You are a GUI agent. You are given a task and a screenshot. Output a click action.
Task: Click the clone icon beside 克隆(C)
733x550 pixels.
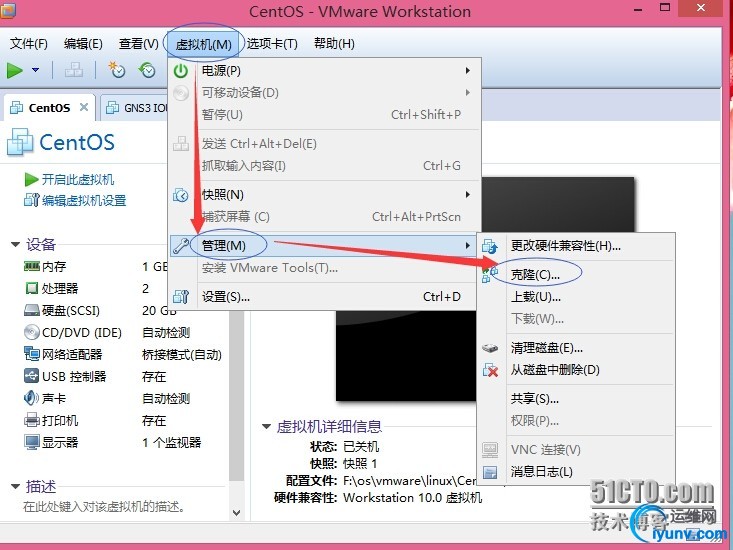click(x=490, y=275)
